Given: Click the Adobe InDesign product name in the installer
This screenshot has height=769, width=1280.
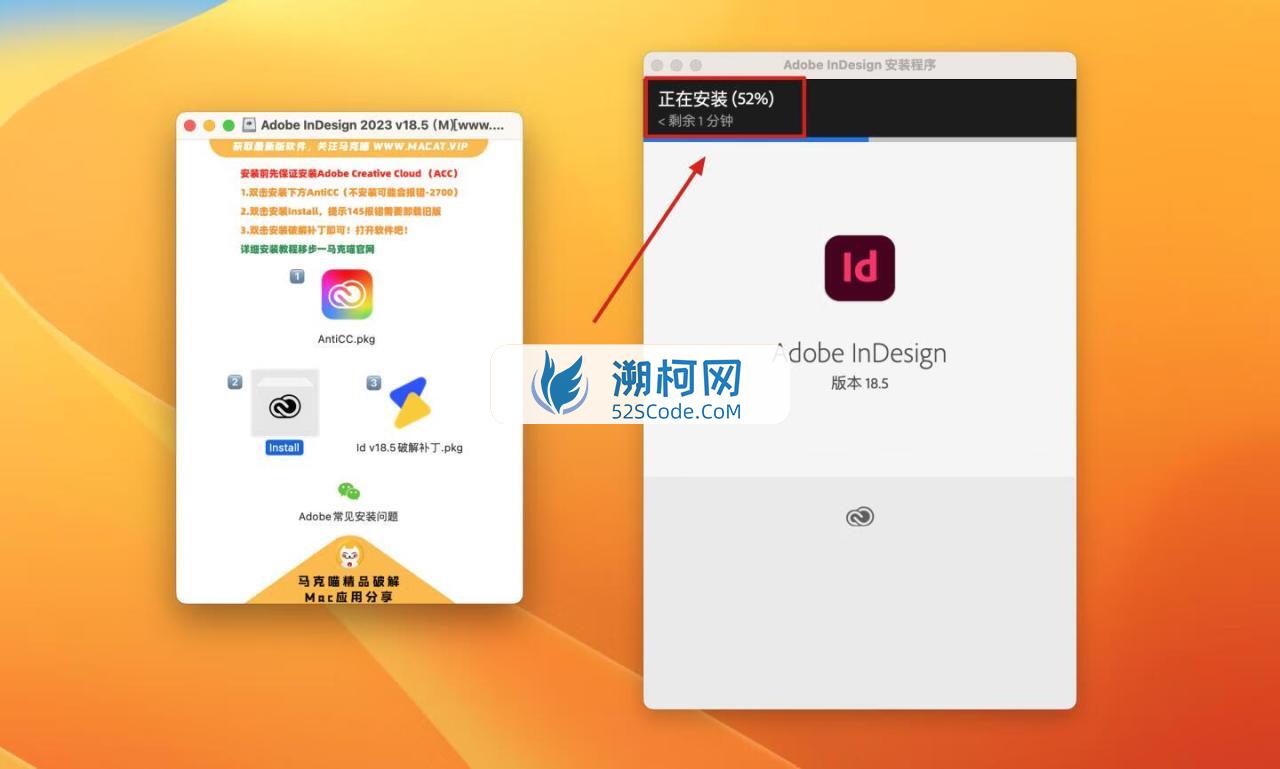Looking at the screenshot, I should coord(860,353).
